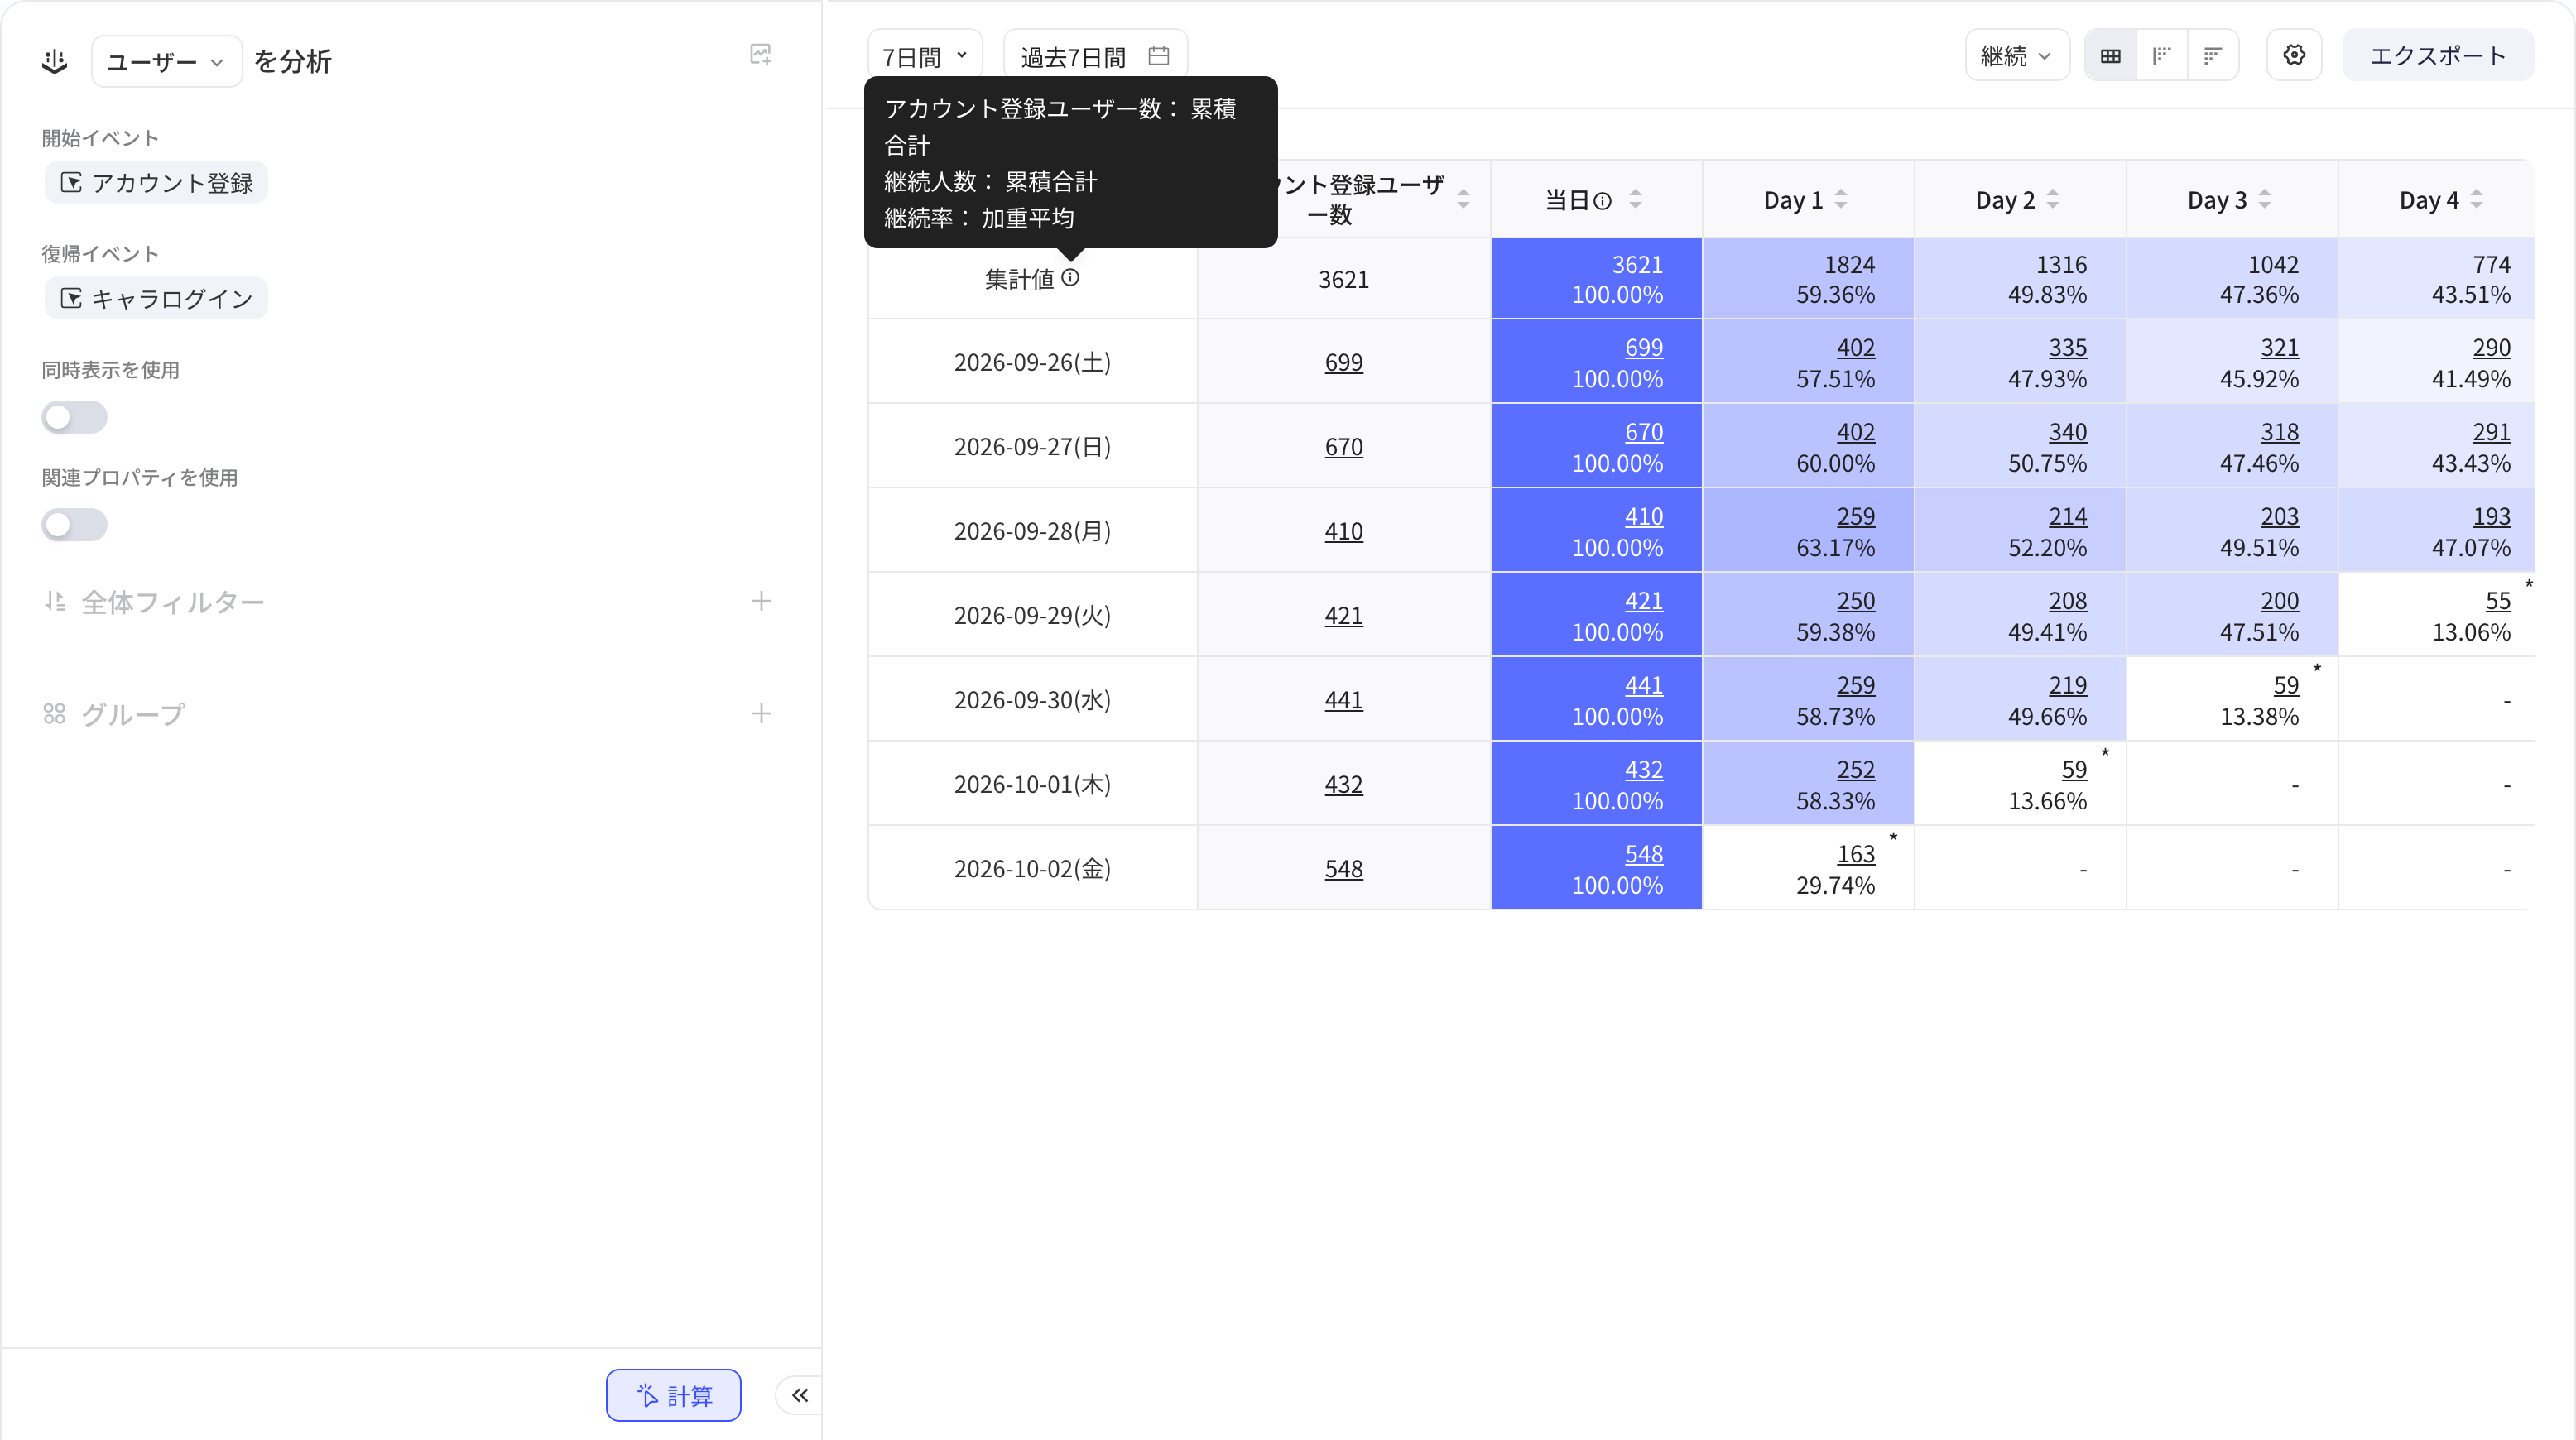Toggle the 同時表示を使用 switch
This screenshot has height=1440, width=2576.
(74, 417)
